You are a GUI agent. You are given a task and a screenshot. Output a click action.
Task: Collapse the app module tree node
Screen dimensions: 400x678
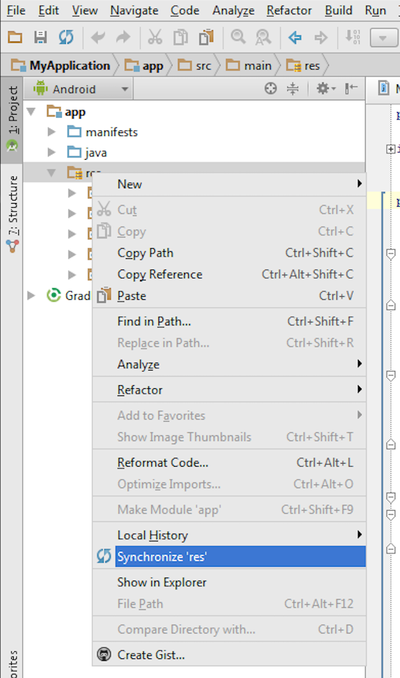tap(31, 112)
